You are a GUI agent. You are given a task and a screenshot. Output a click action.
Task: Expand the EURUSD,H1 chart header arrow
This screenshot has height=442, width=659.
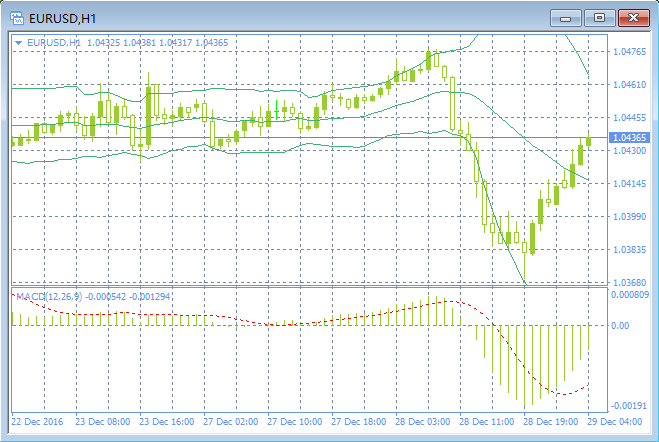pyautogui.click(x=18, y=43)
